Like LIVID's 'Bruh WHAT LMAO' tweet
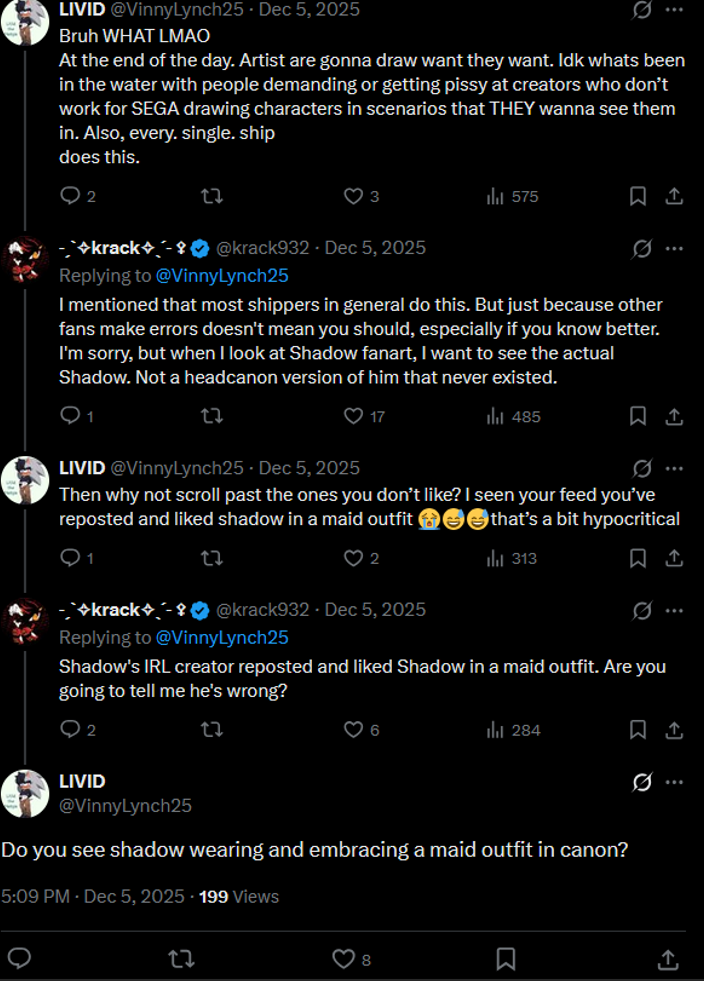 361,196
